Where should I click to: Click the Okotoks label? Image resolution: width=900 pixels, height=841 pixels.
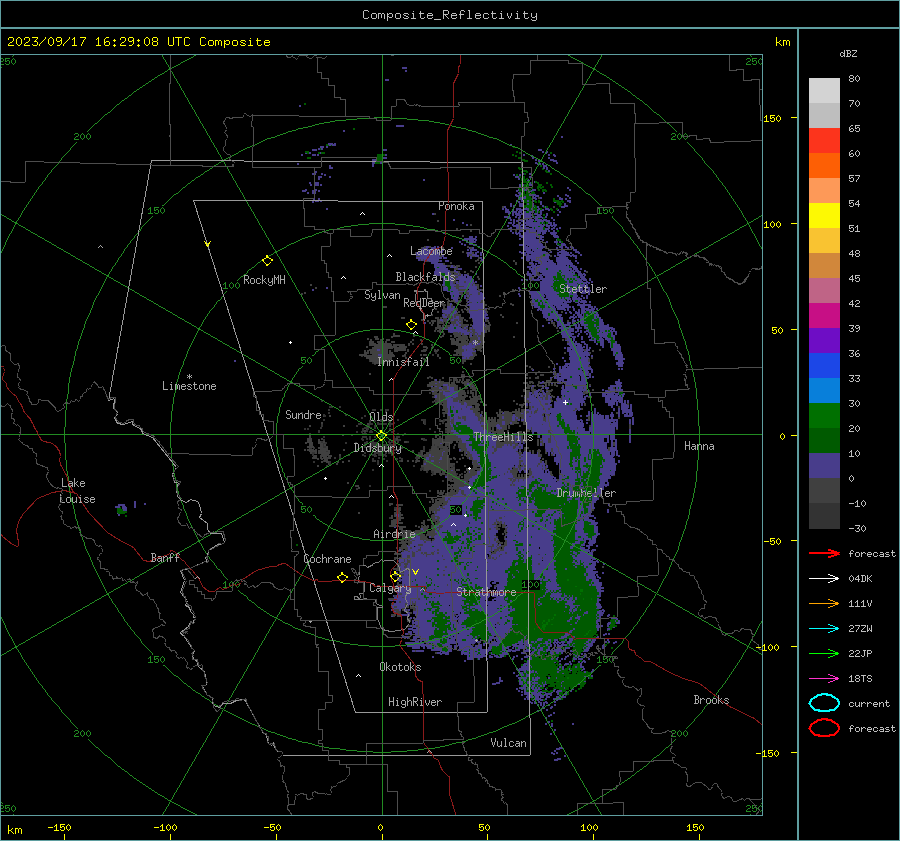400,667
